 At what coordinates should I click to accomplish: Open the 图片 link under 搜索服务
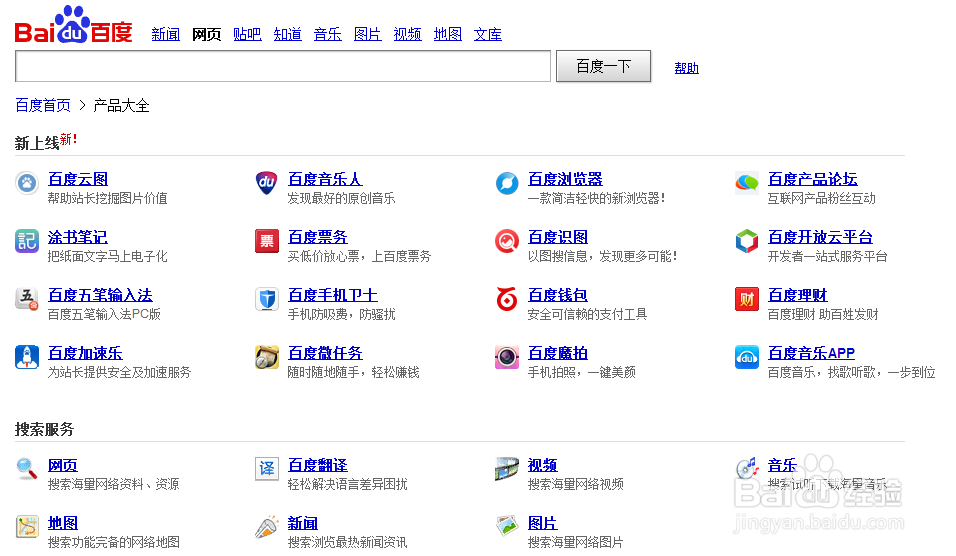click(x=543, y=523)
